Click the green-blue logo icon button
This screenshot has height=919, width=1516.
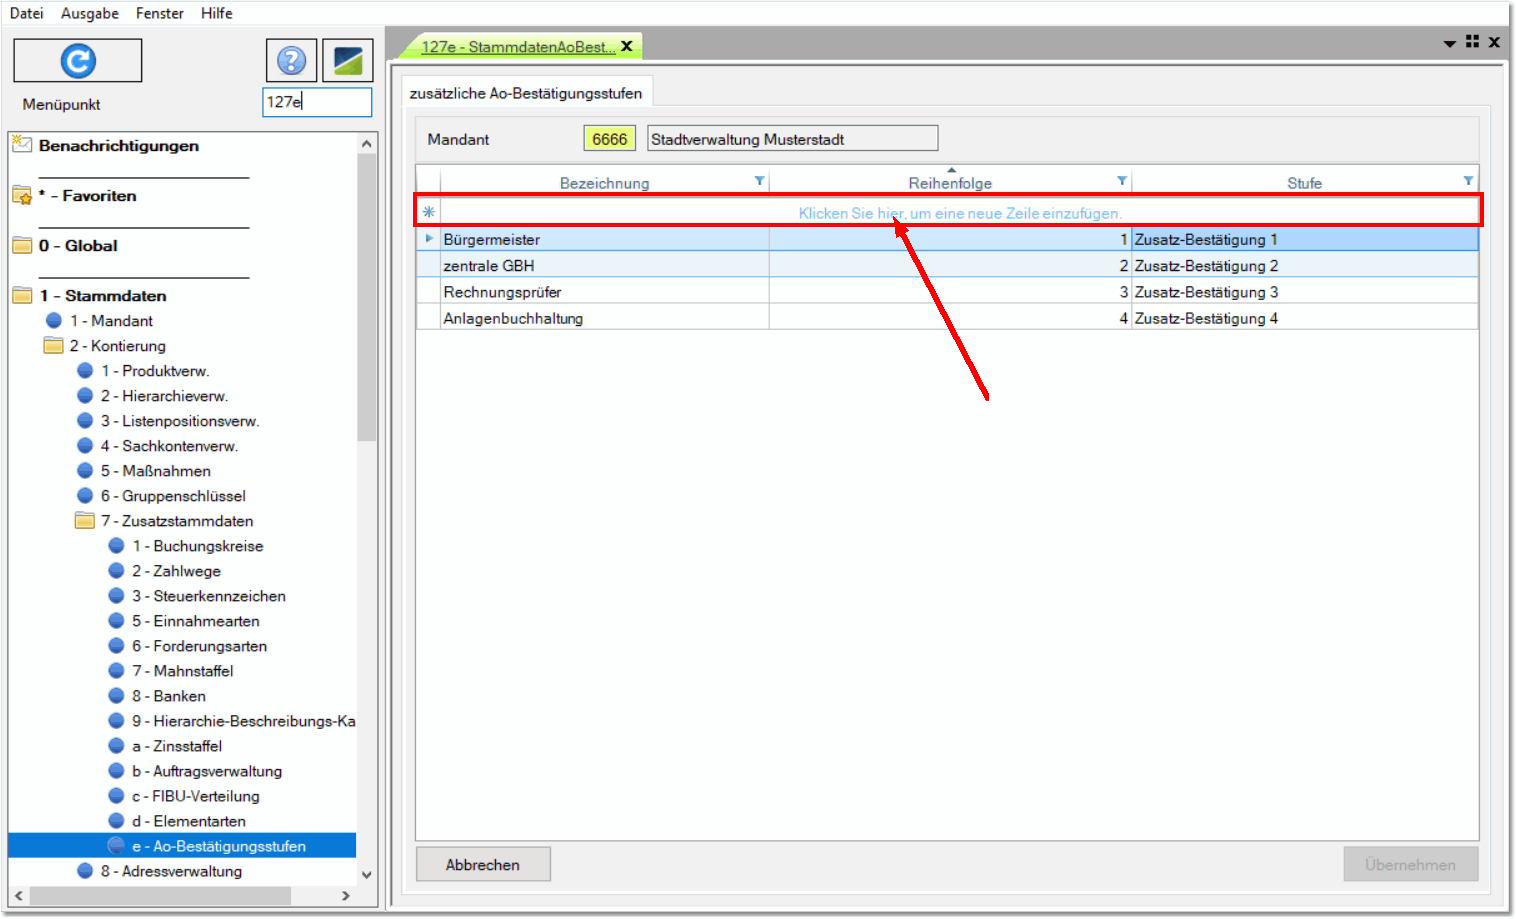[348, 61]
